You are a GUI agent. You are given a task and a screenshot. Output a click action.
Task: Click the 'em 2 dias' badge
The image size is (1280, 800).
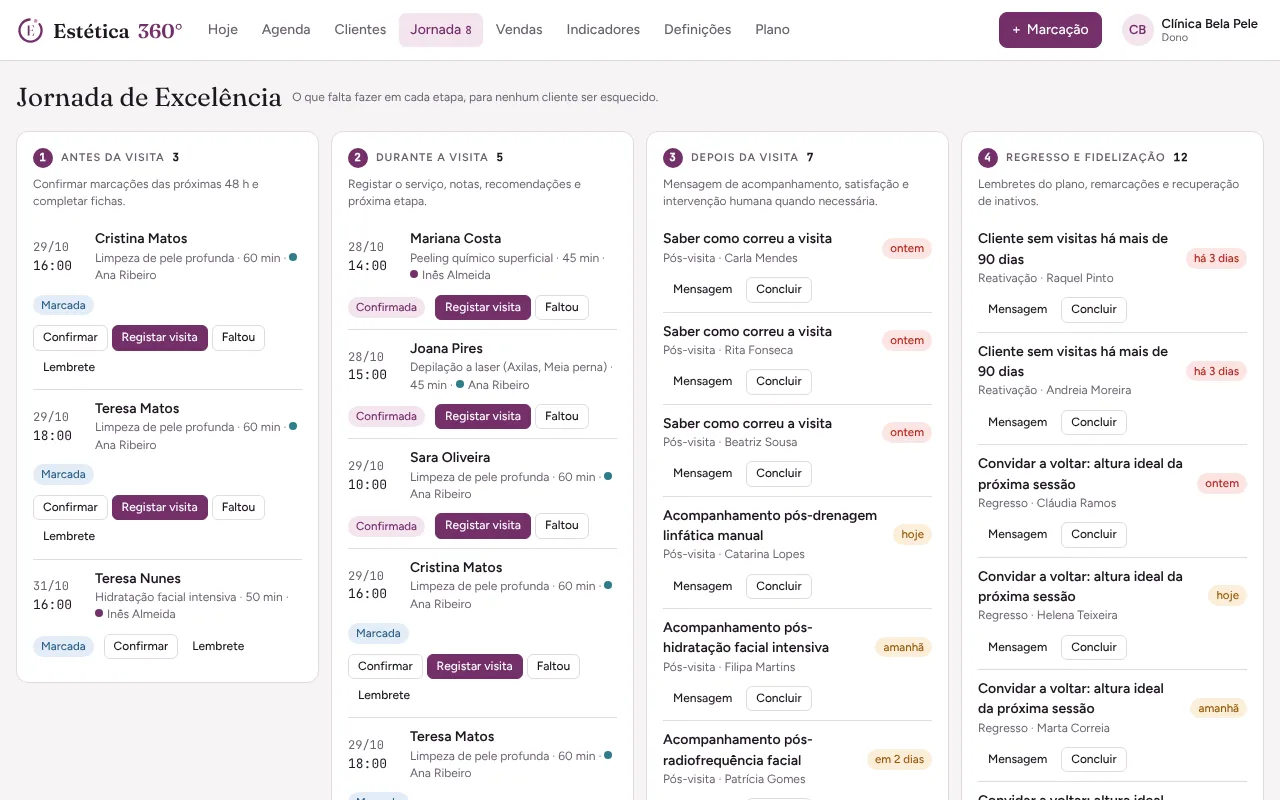(899, 760)
